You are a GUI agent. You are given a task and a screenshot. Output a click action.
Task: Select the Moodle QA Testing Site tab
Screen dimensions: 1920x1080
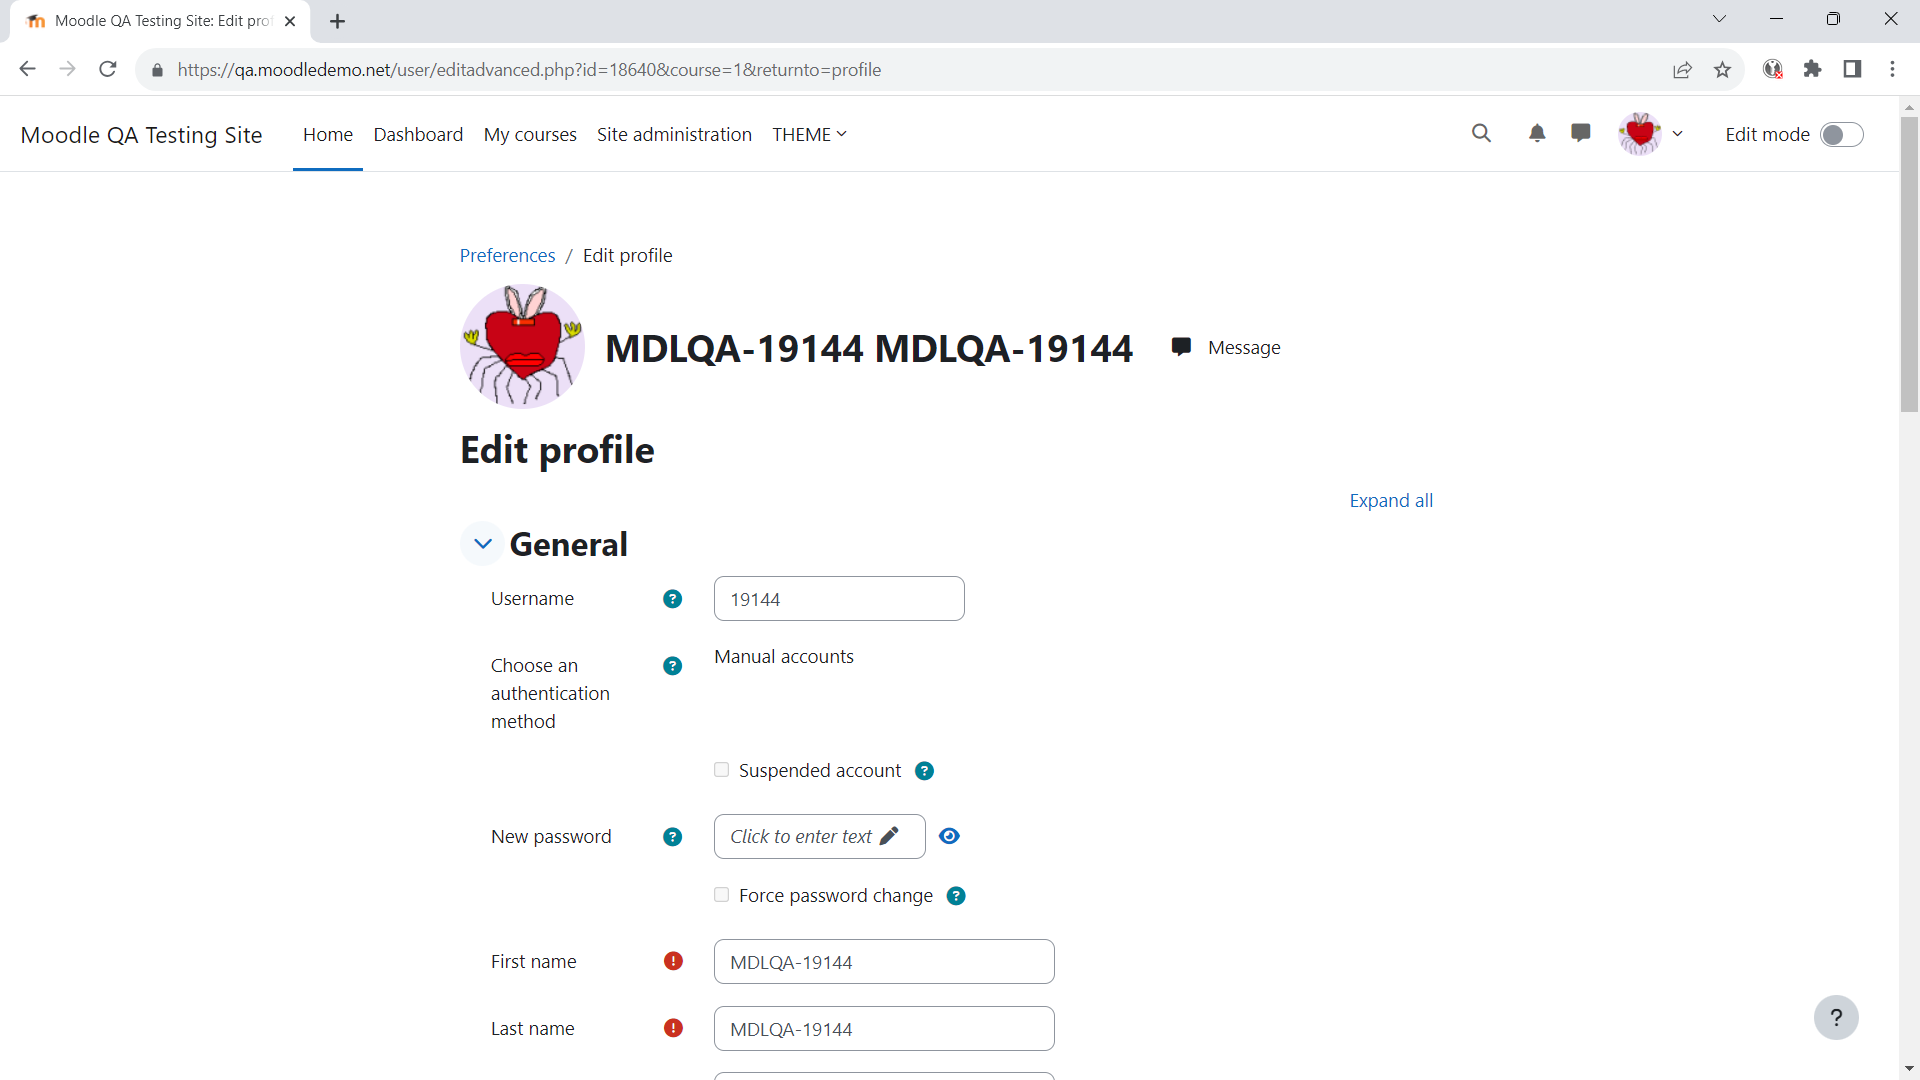(x=160, y=21)
